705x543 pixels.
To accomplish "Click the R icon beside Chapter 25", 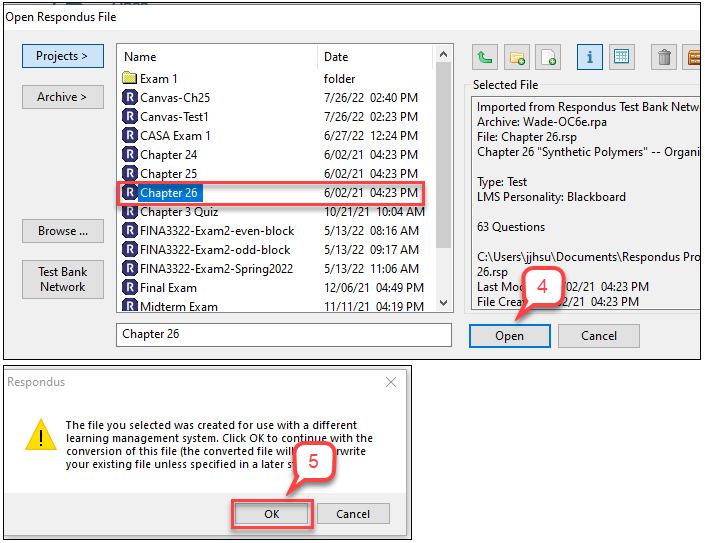I will click(129, 173).
